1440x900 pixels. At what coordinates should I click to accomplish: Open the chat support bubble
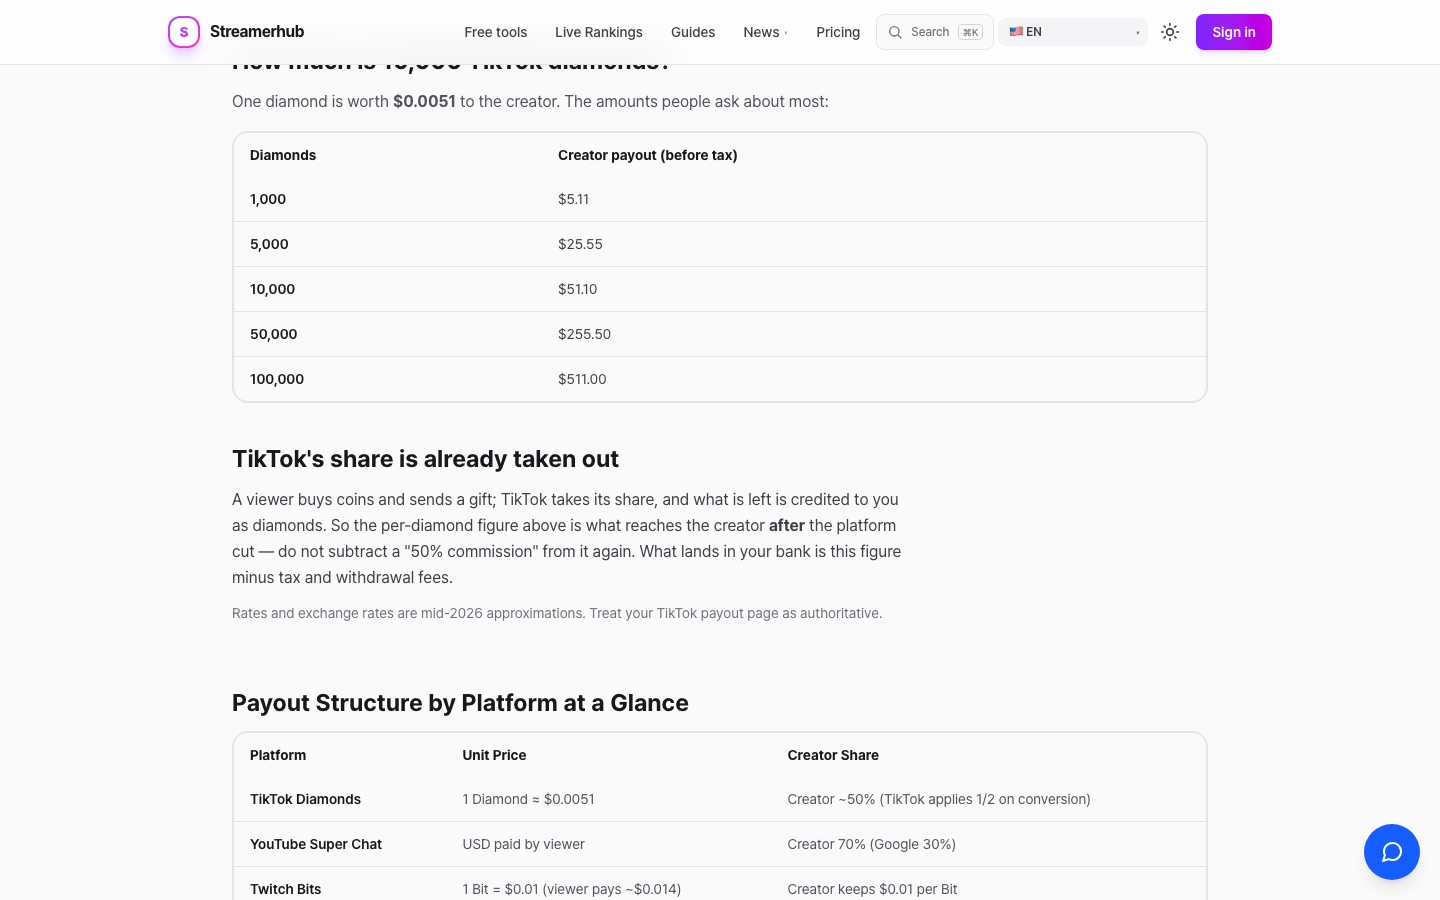[x=1392, y=852]
